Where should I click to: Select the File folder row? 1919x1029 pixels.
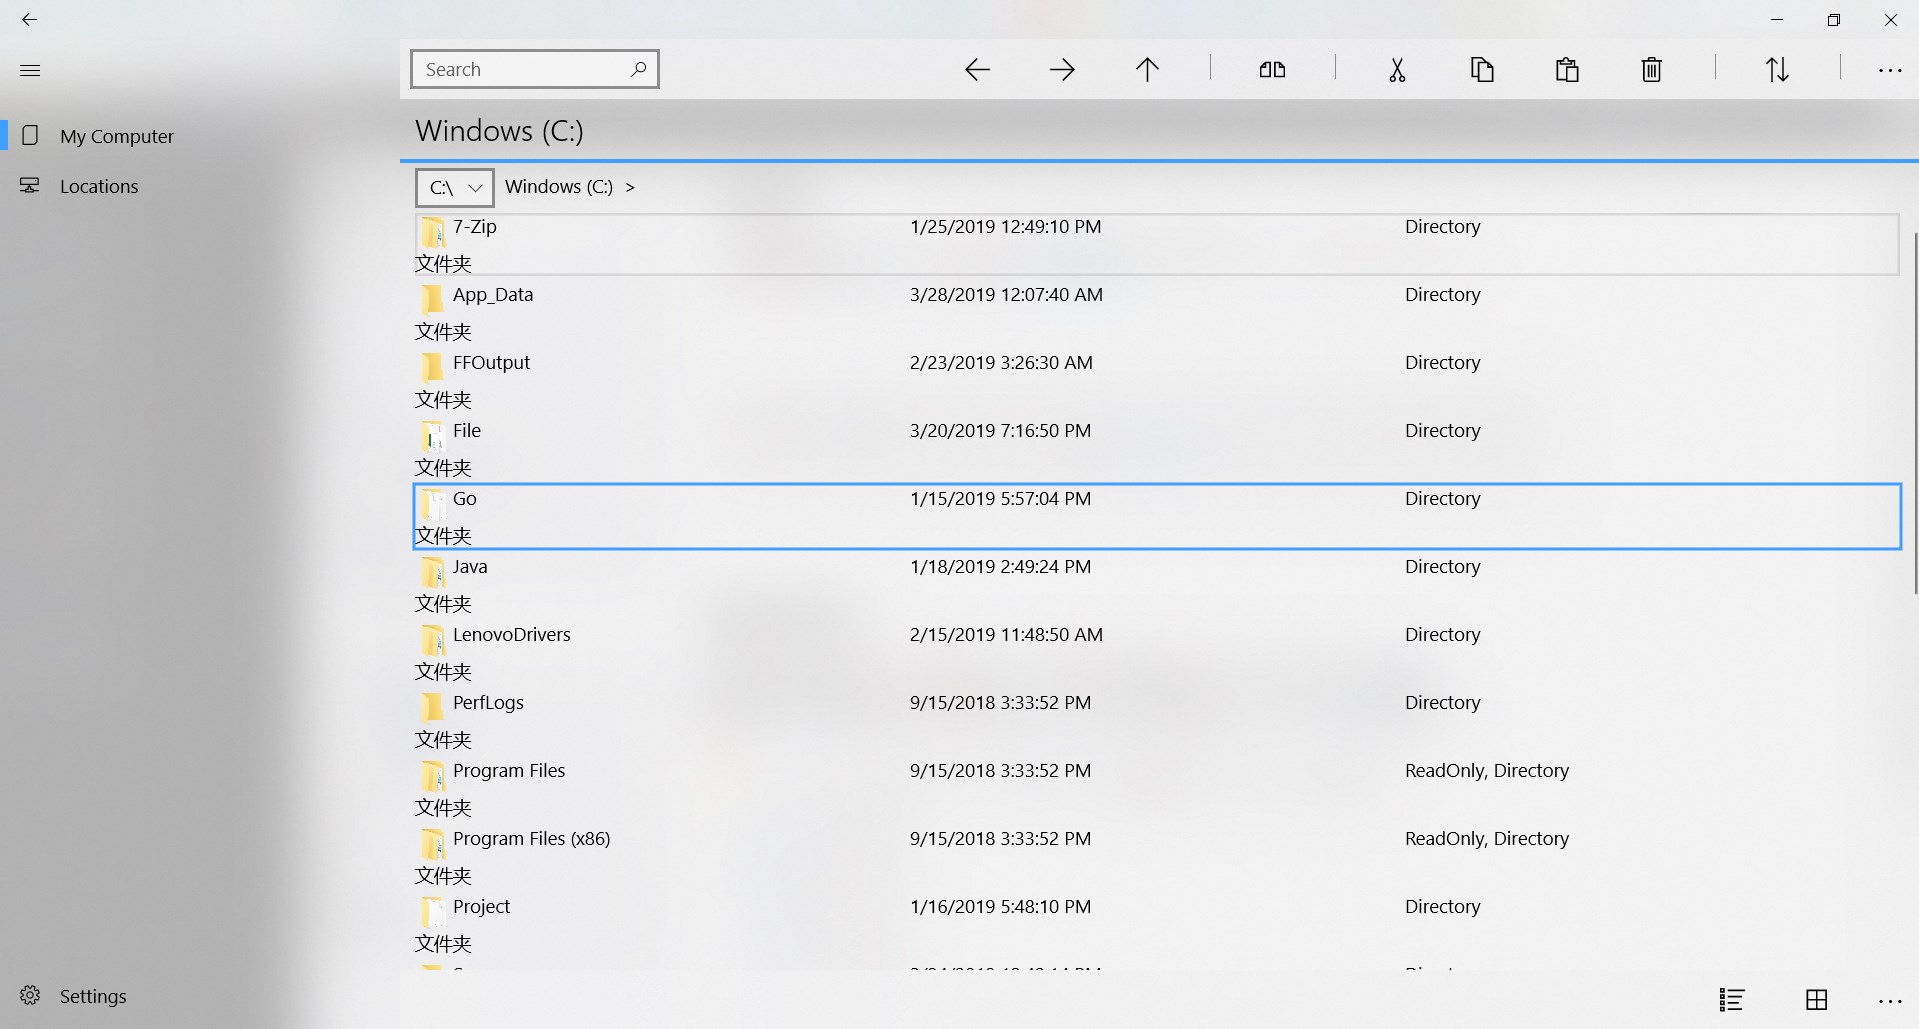tap(1157, 448)
